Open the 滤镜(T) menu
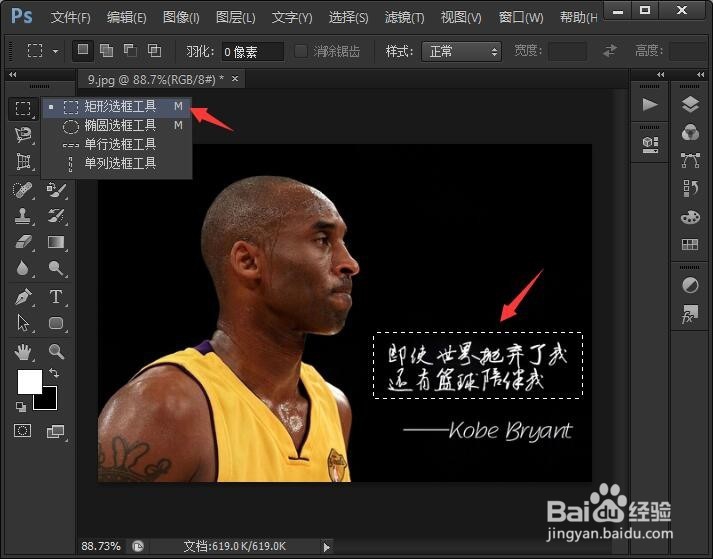Screen dimensions: 713x559 (x=404, y=17)
